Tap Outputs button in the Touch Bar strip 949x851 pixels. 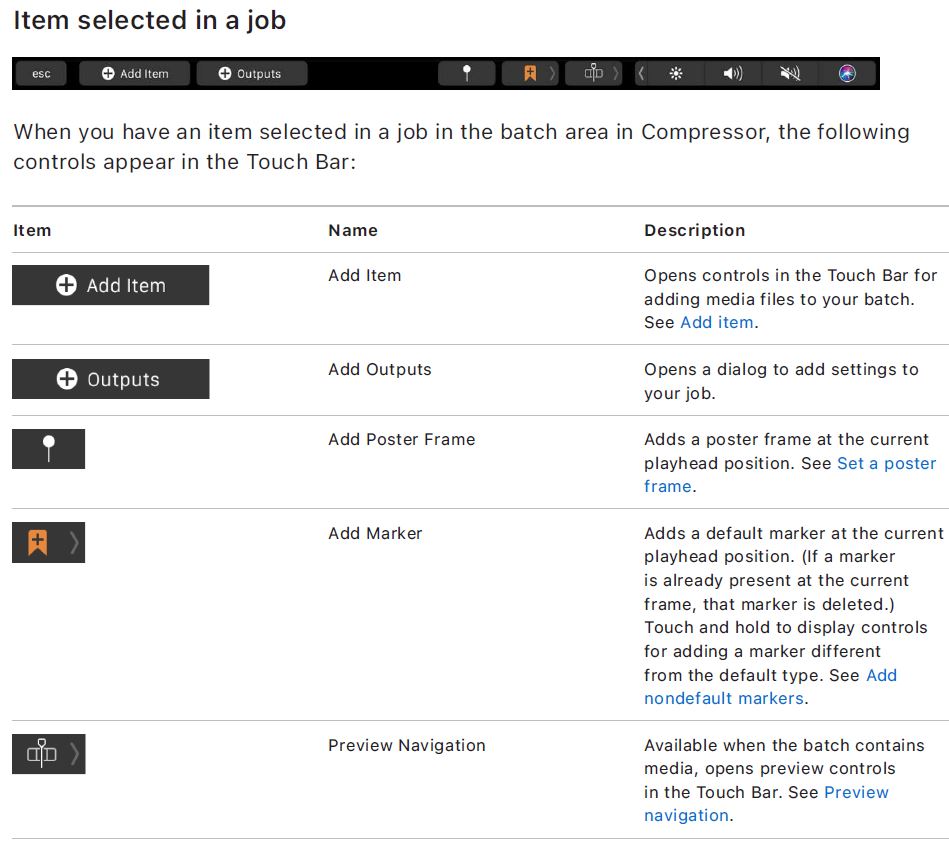251,74
